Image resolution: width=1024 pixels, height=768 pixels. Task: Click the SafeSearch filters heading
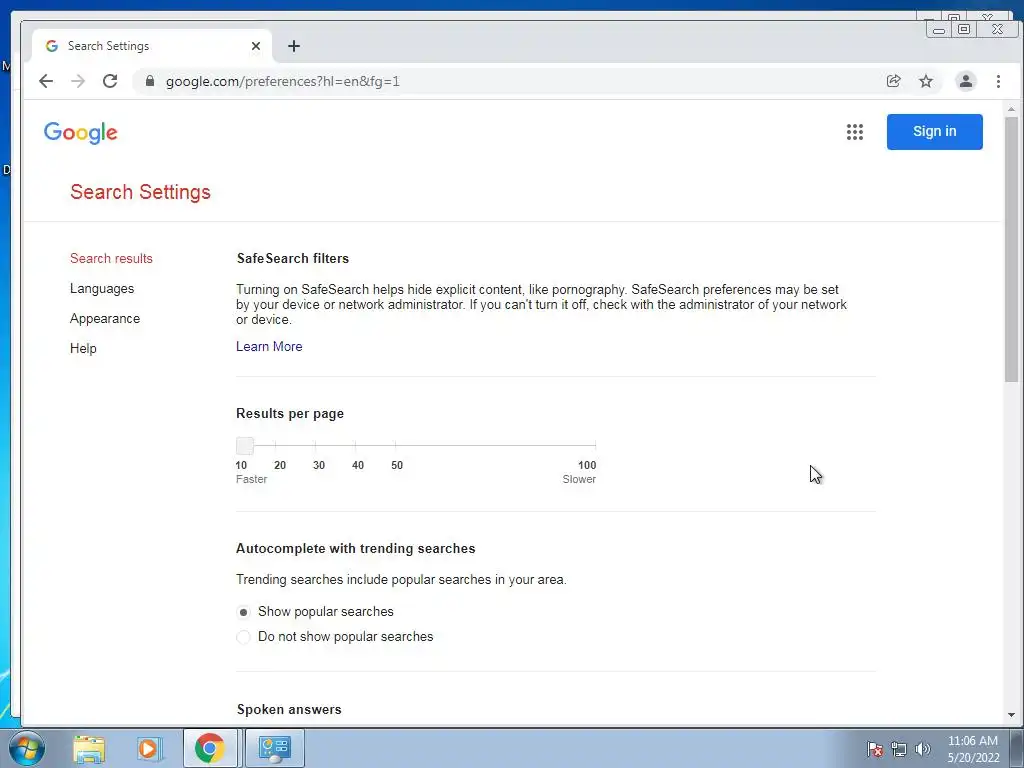point(293,259)
